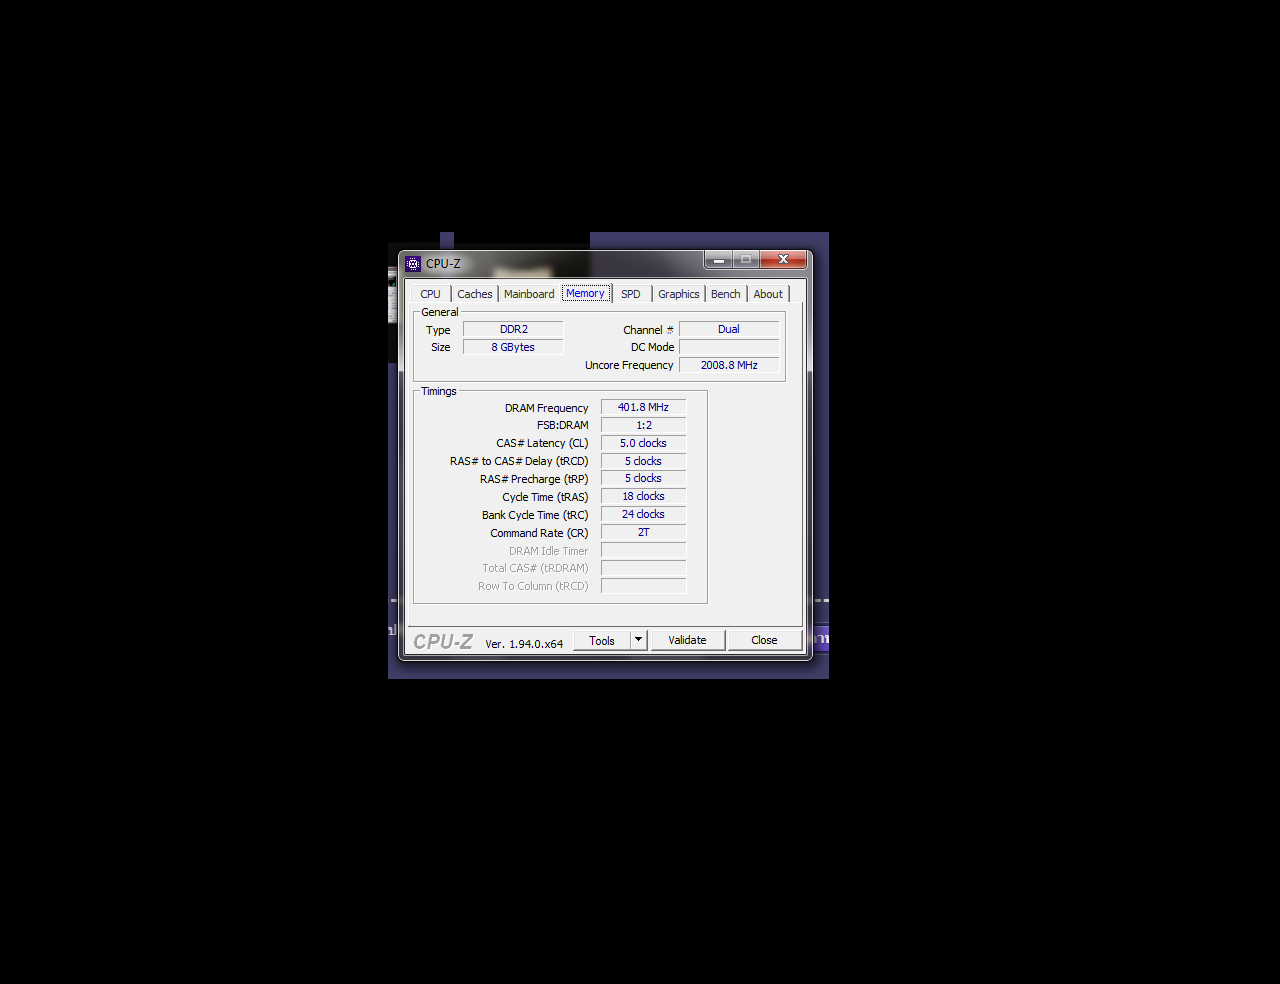Select the tRCD 5 clocks value
Image resolution: width=1280 pixels, height=984 pixels.
coord(644,461)
